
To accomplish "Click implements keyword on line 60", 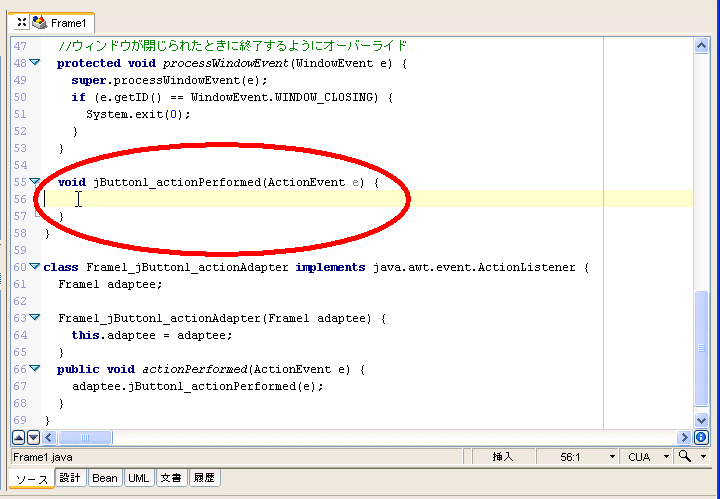I will [x=330, y=267].
